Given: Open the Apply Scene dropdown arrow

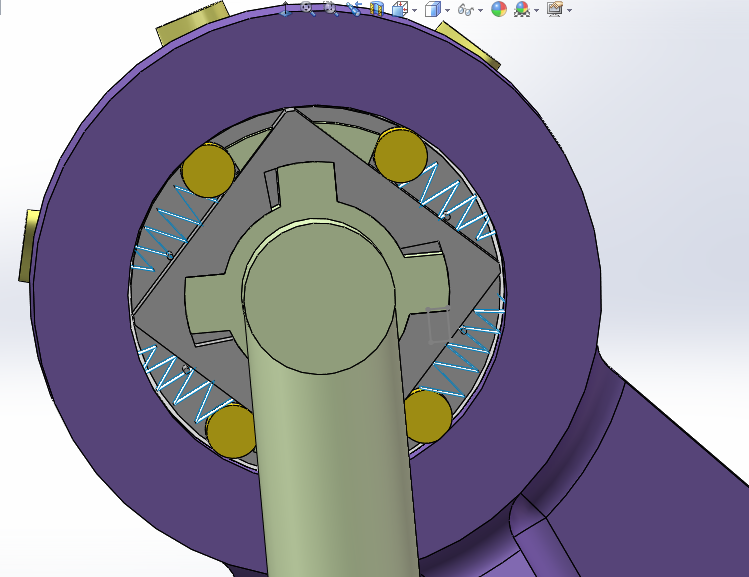Looking at the screenshot, I should (x=536, y=10).
